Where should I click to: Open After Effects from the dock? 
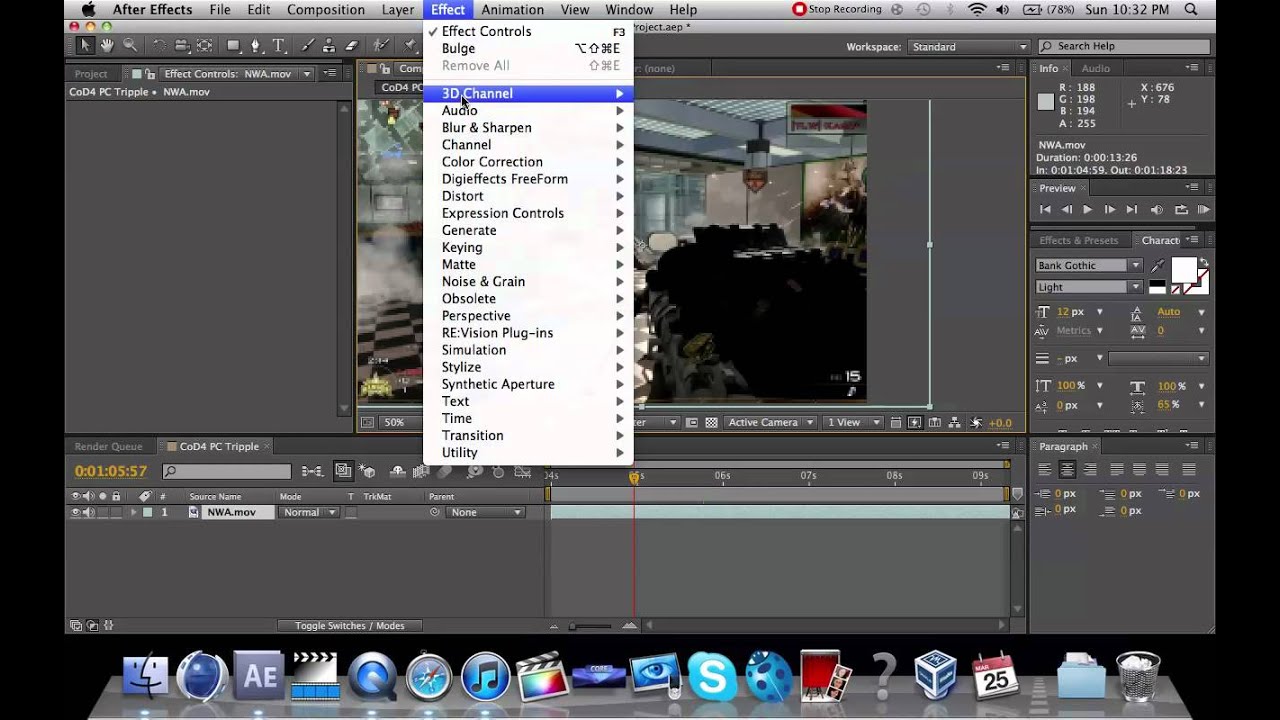pyautogui.click(x=259, y=676)
